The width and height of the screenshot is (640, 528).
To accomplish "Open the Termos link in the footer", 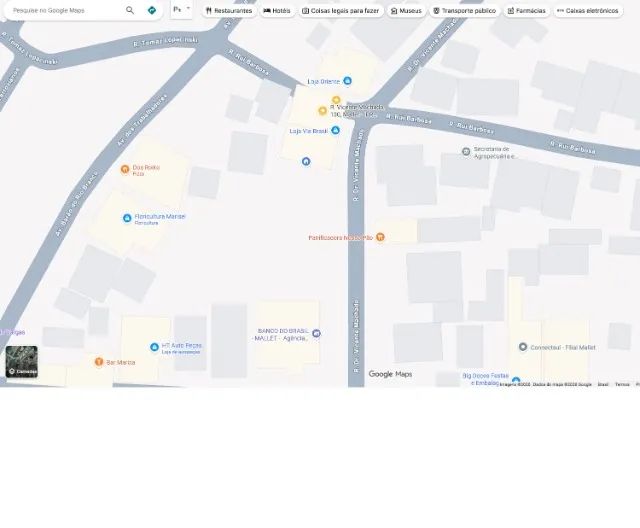I will pos(622,384).
